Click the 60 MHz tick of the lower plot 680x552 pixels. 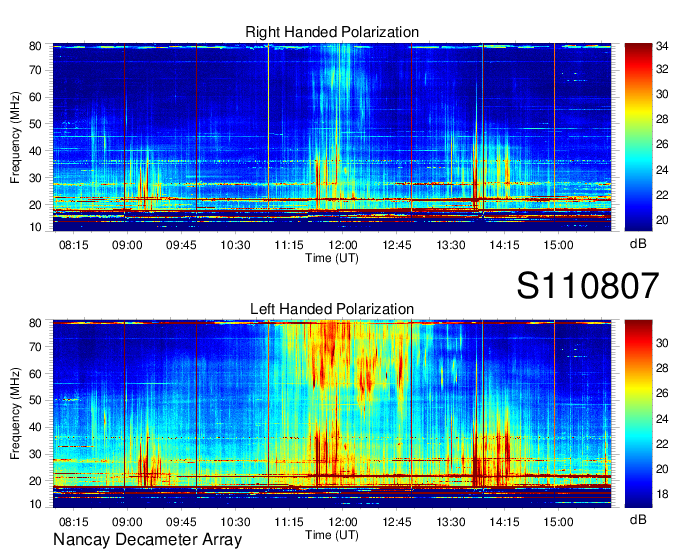35,373
